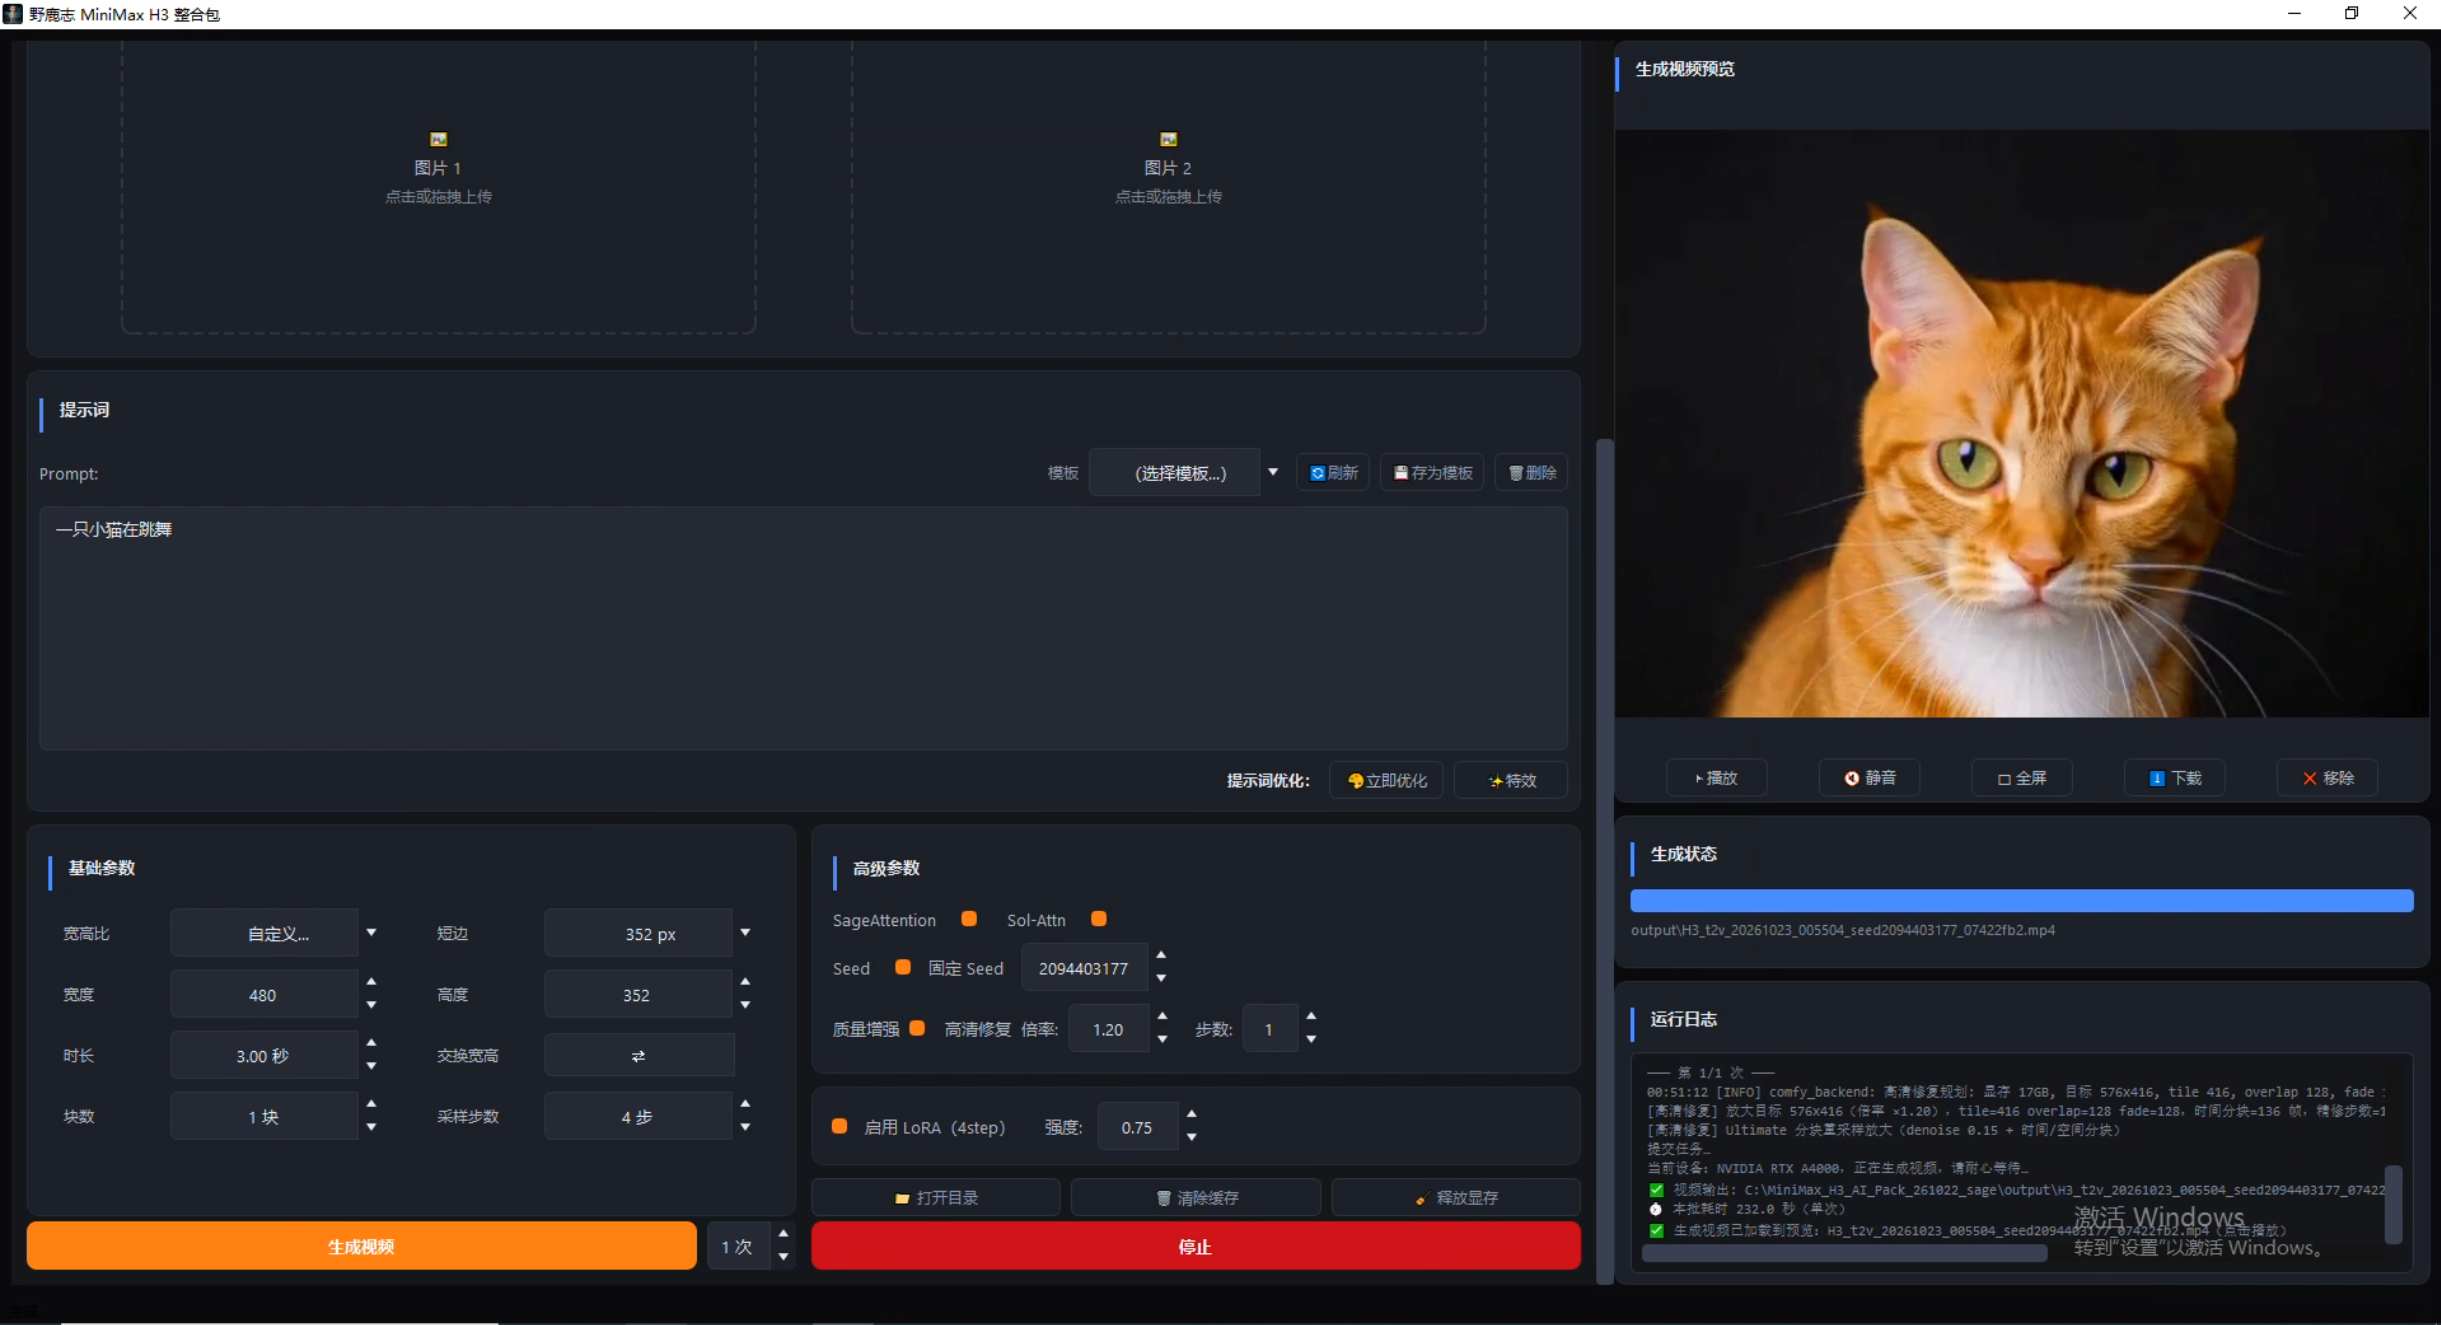The width and height of the screenshot is (2441, 1325).
Task: Open the 宽高比 aspect ratio dropdown
Action: click(x=277, y=933)
